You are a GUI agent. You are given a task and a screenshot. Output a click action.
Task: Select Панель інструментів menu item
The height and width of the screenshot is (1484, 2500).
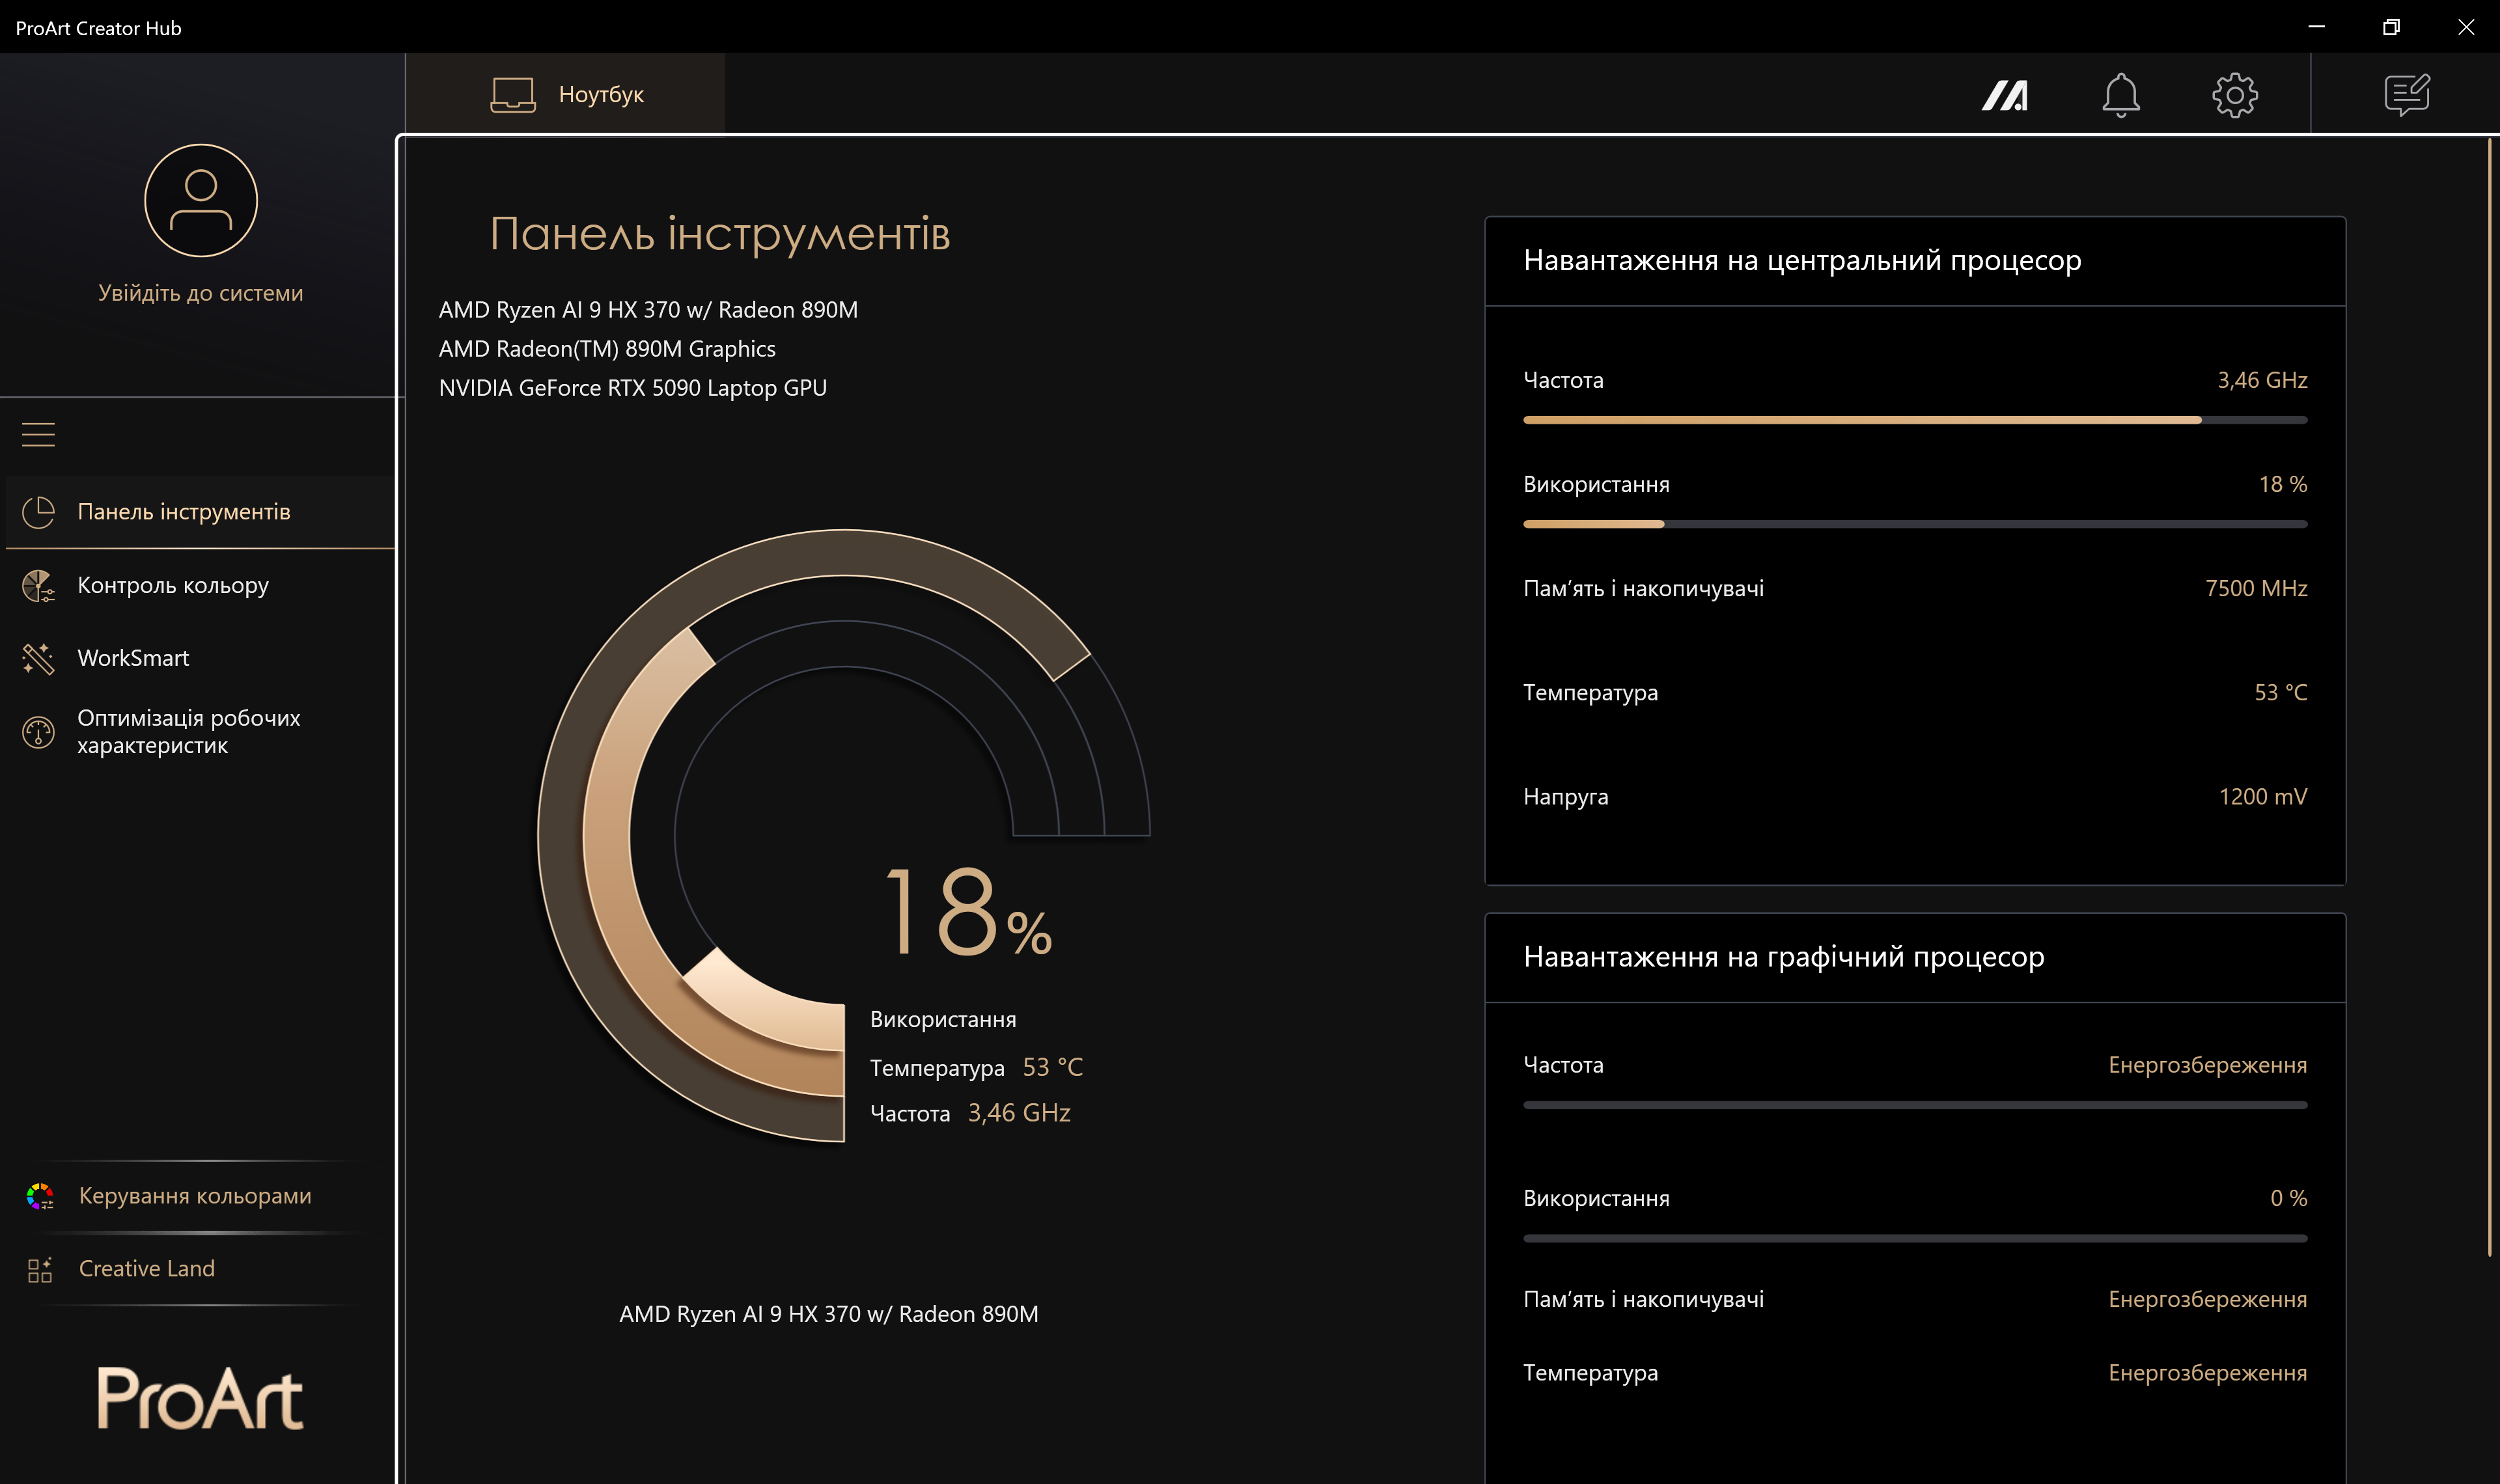pos(184,512)
